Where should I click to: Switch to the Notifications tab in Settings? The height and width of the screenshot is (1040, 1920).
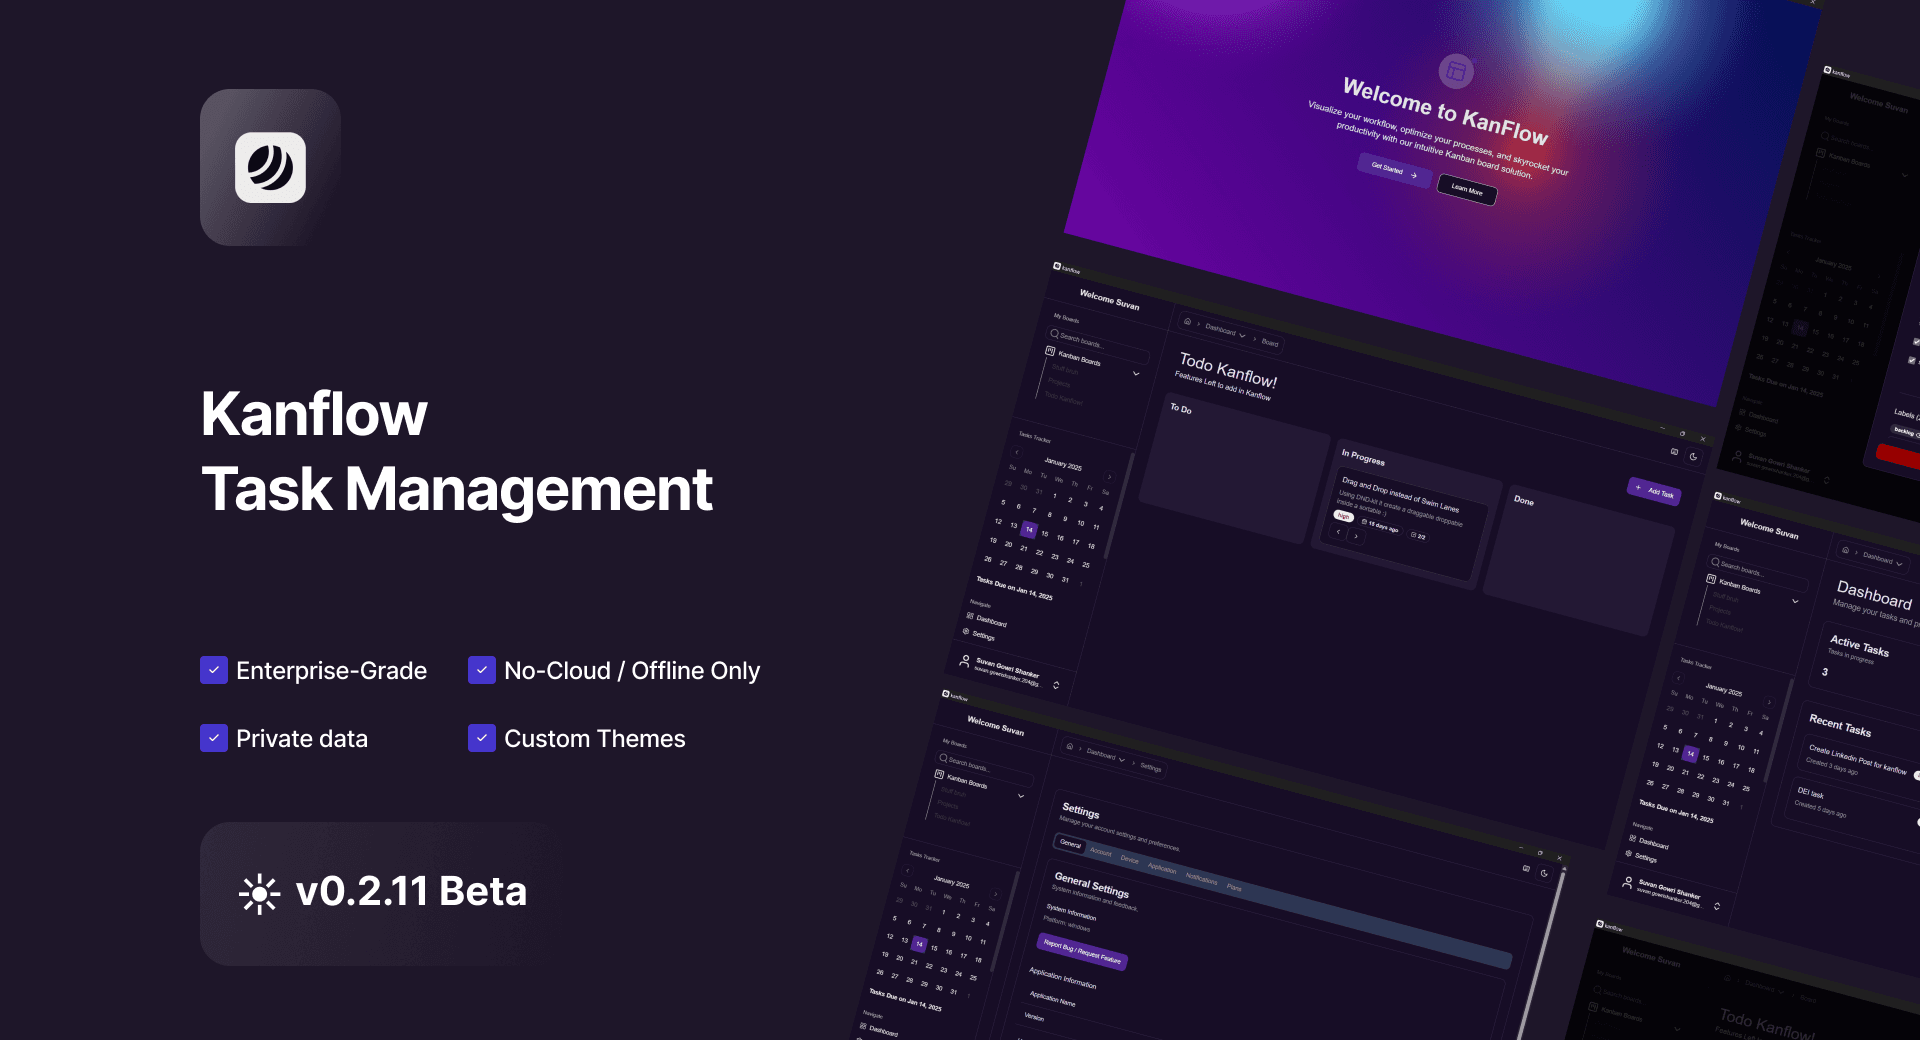(x=1202, y=879)
